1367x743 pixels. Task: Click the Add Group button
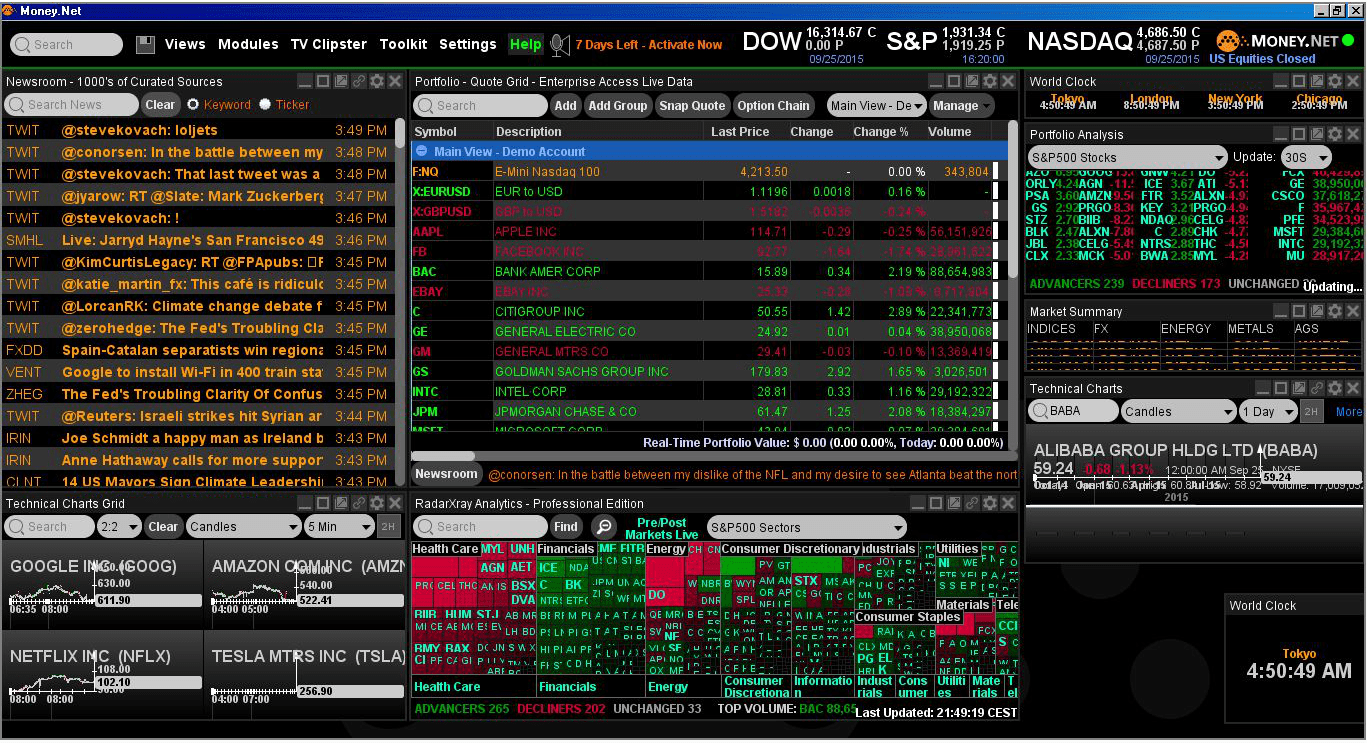(617, 105)
